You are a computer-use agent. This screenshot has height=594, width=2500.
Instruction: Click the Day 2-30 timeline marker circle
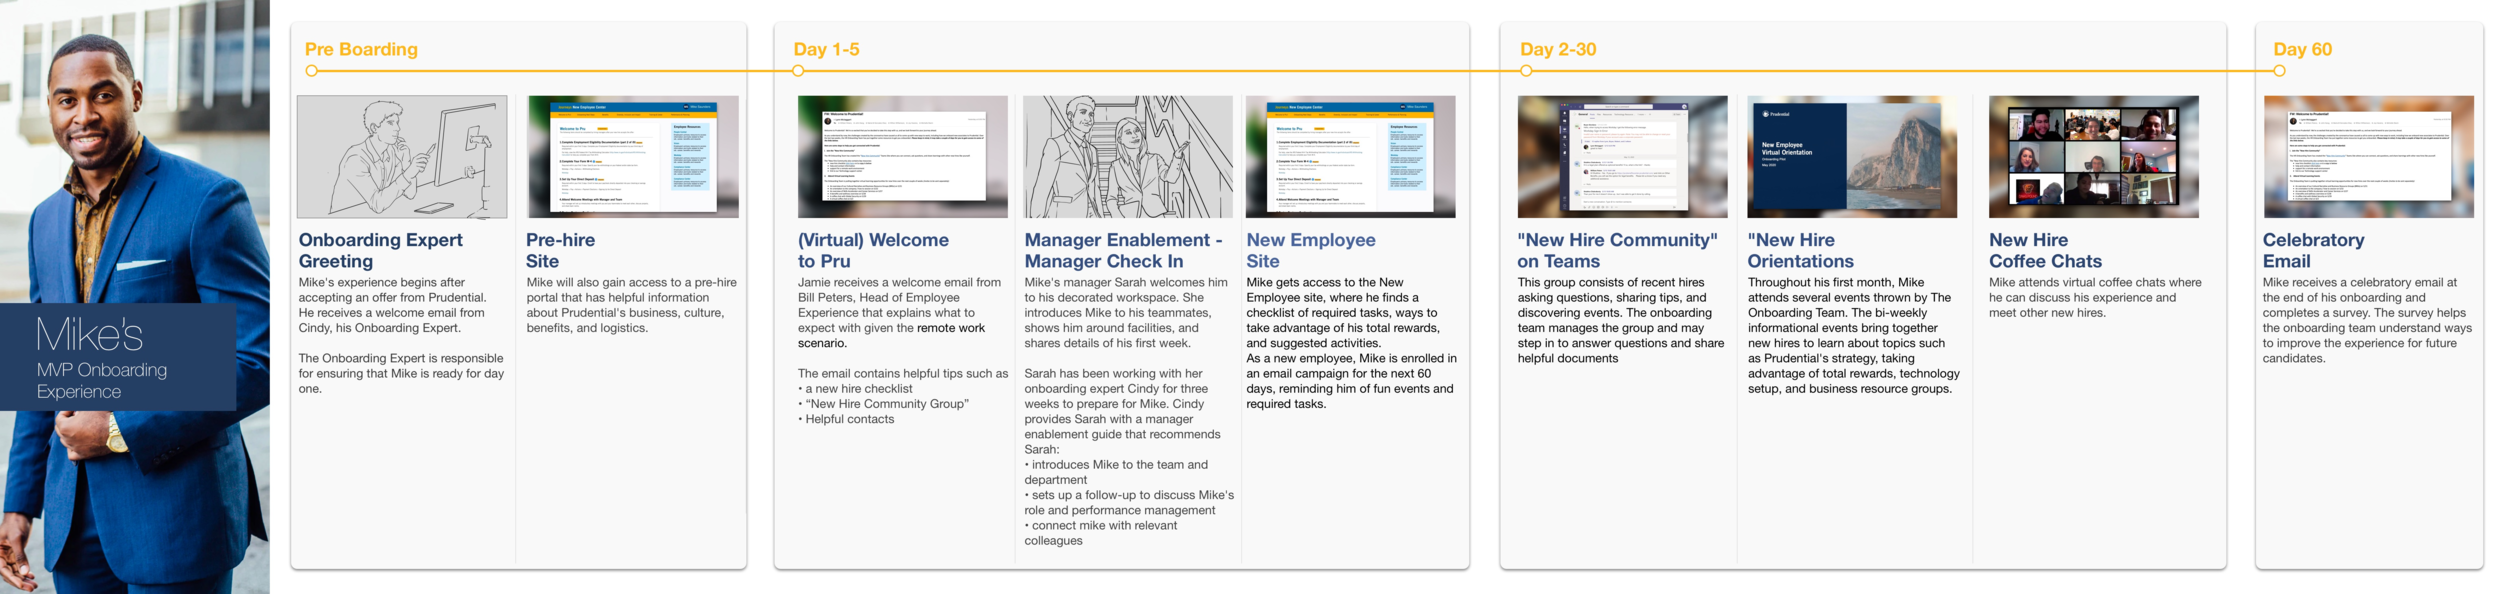click(x=1526, y=71)
